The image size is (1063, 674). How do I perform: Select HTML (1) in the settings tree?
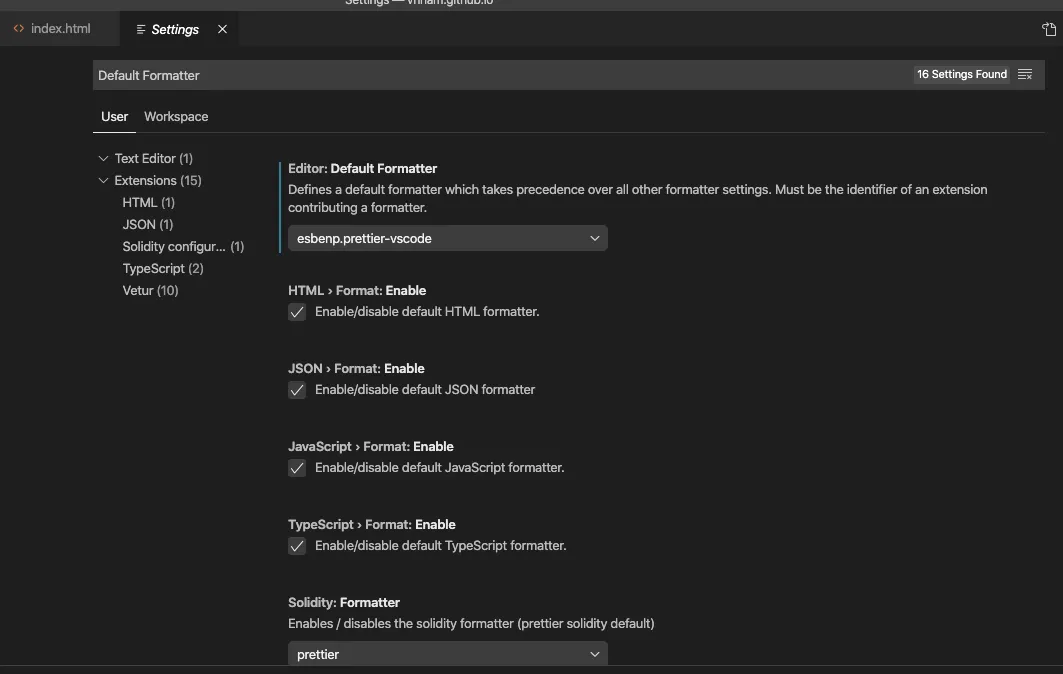point(148,203)
